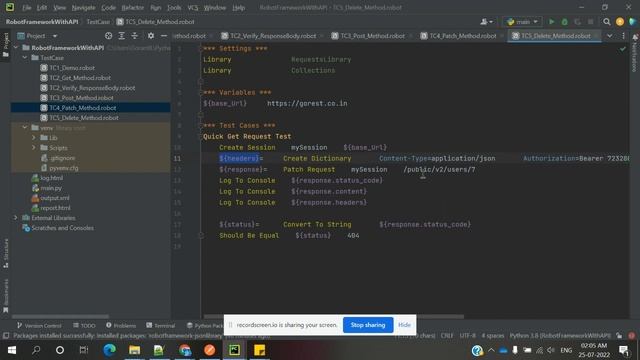Click UTF-8 encoding in status bar

coord(467,336)
